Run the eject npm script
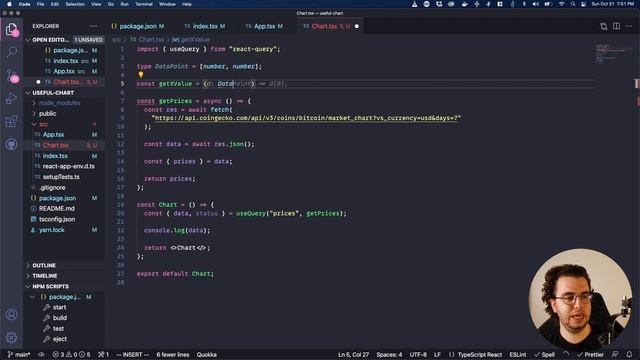 coord(60,339)
